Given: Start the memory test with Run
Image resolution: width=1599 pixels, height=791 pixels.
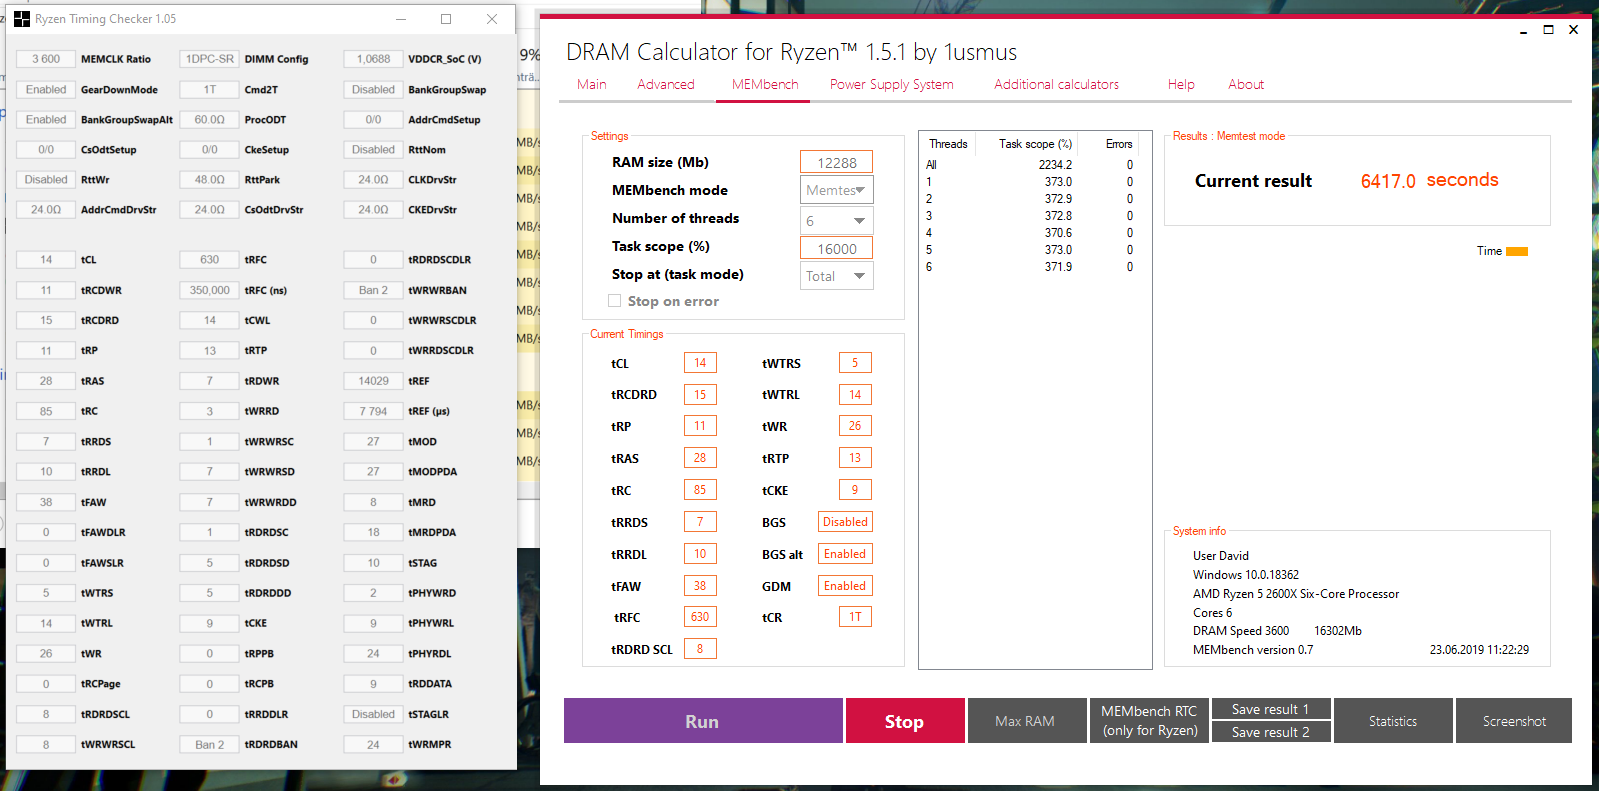Looking at the screenshot, I should [703, 721].
